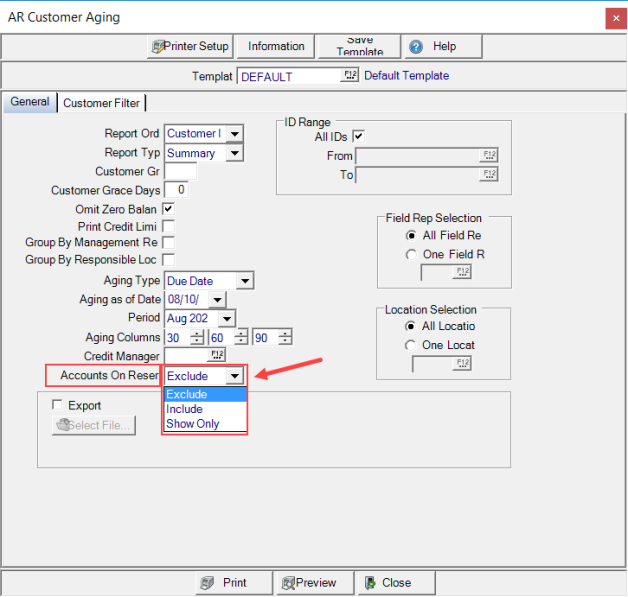
Task: Switch to the Customer Filter tab
Action: click(x=101, y=103)
